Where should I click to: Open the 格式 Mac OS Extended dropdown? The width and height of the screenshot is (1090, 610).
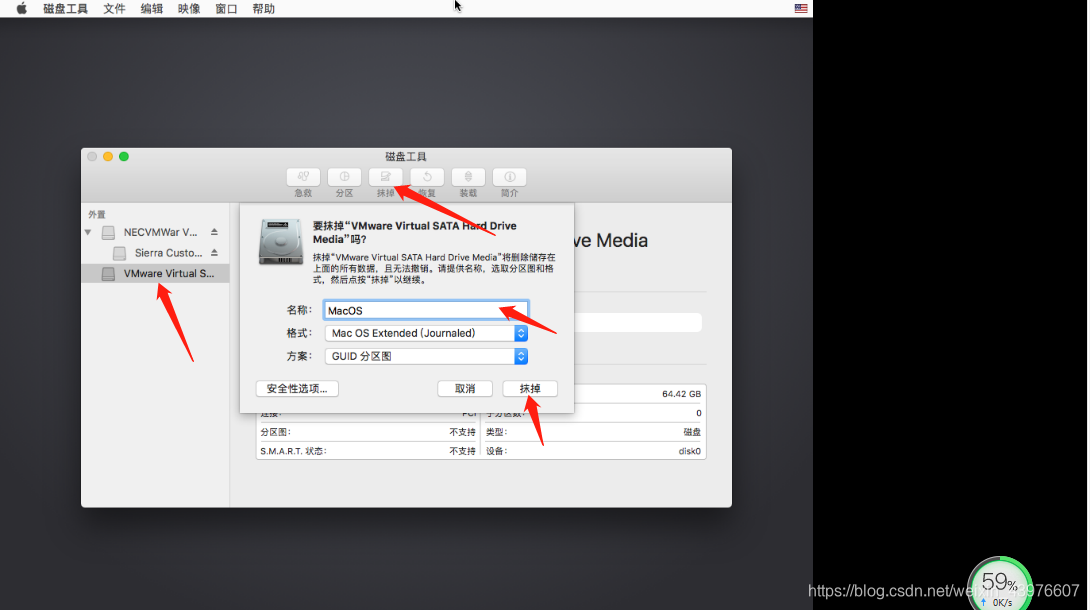point(425,333)
